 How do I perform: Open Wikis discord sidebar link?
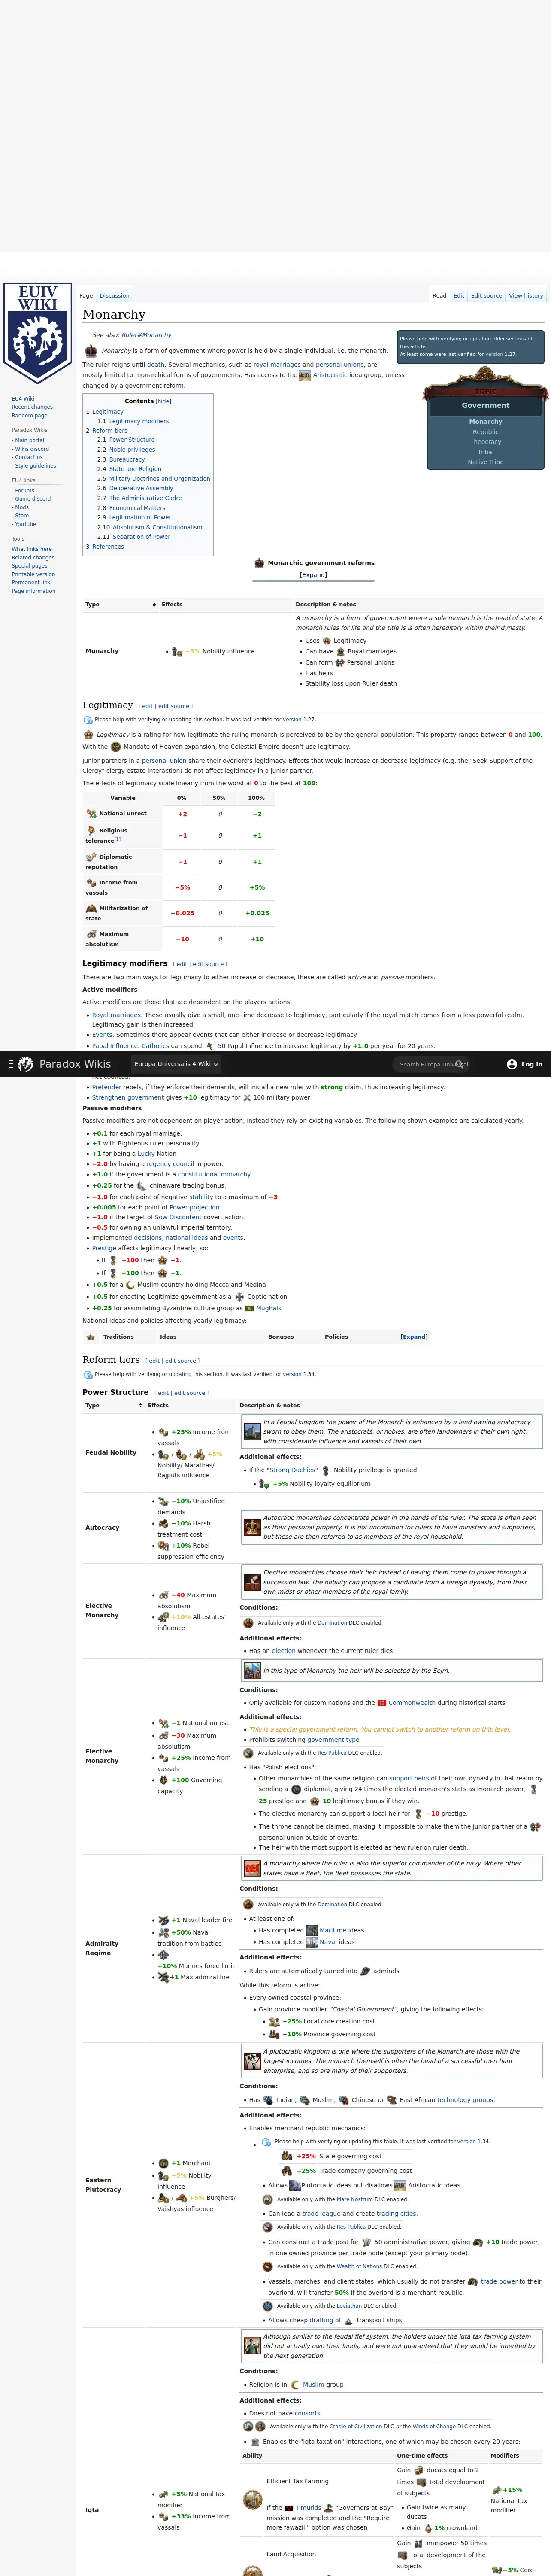pos(32,449)
